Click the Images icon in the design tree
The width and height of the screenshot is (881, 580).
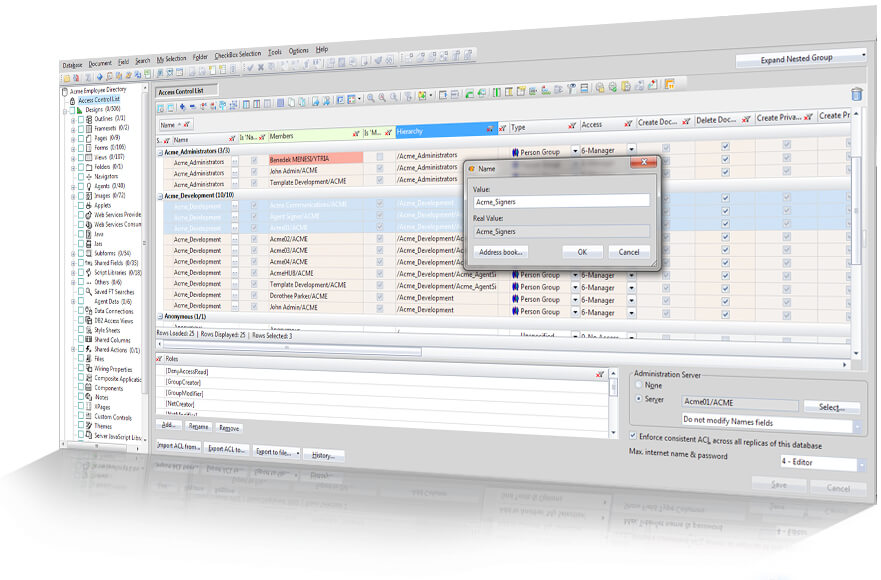click(89, 196)
